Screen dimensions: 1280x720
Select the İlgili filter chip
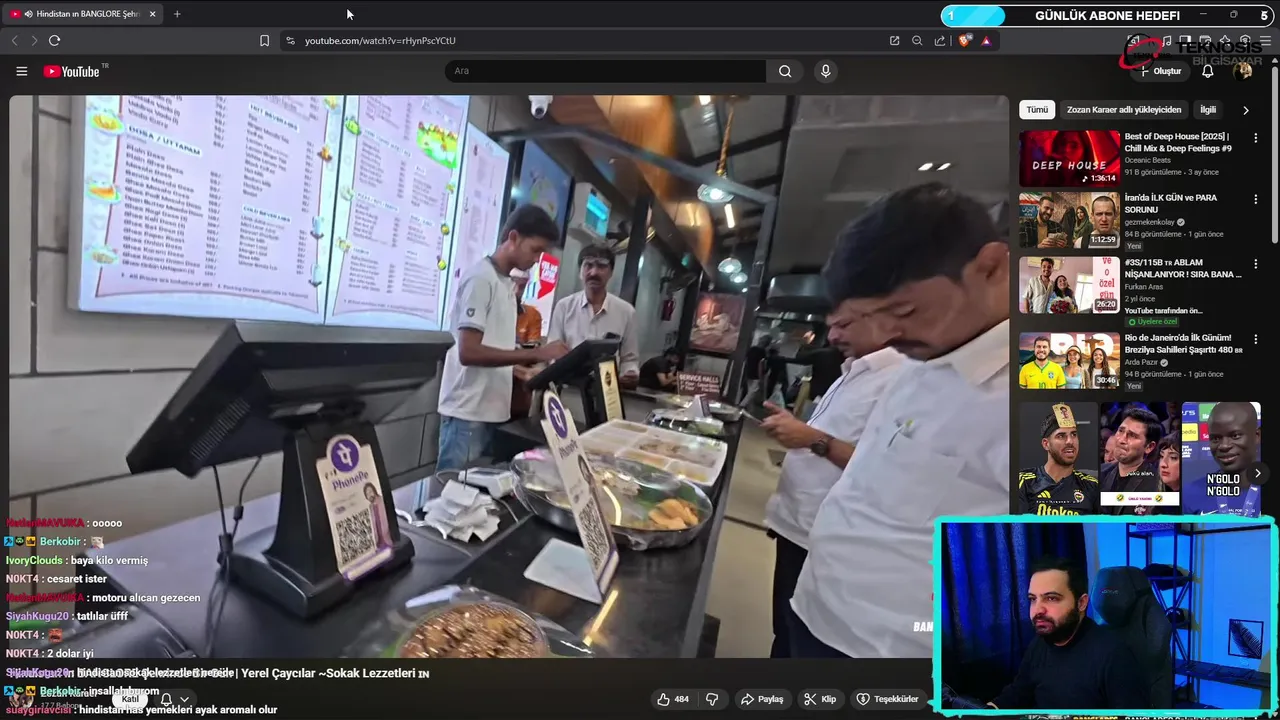(x=1208, y=110)
